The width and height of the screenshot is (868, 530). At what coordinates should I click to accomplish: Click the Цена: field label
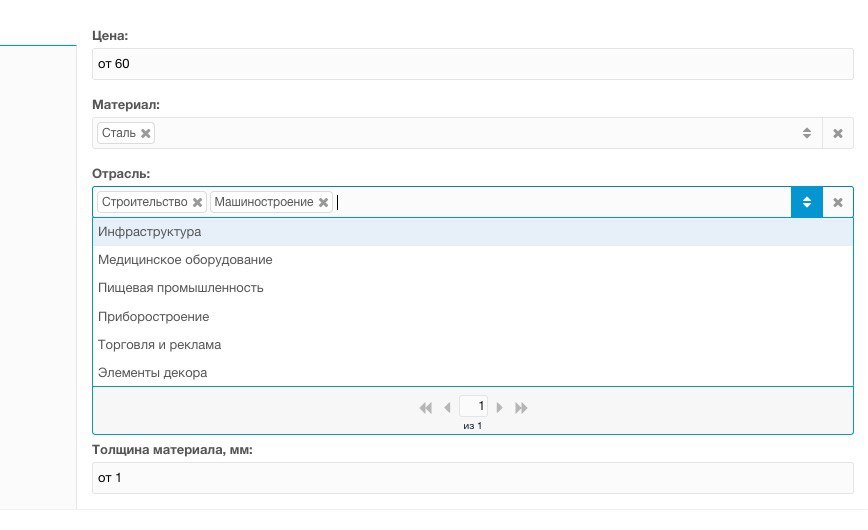(110, 35)
